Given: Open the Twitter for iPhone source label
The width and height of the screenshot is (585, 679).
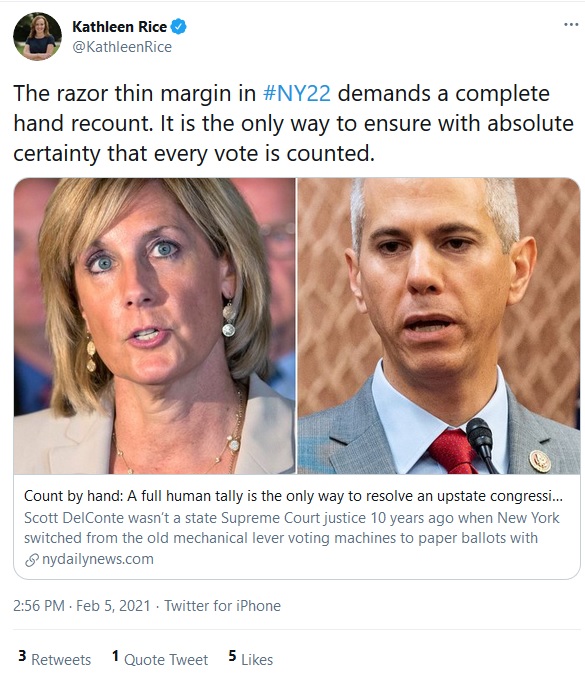Looking at the screenshot, I should pos(223,606).
